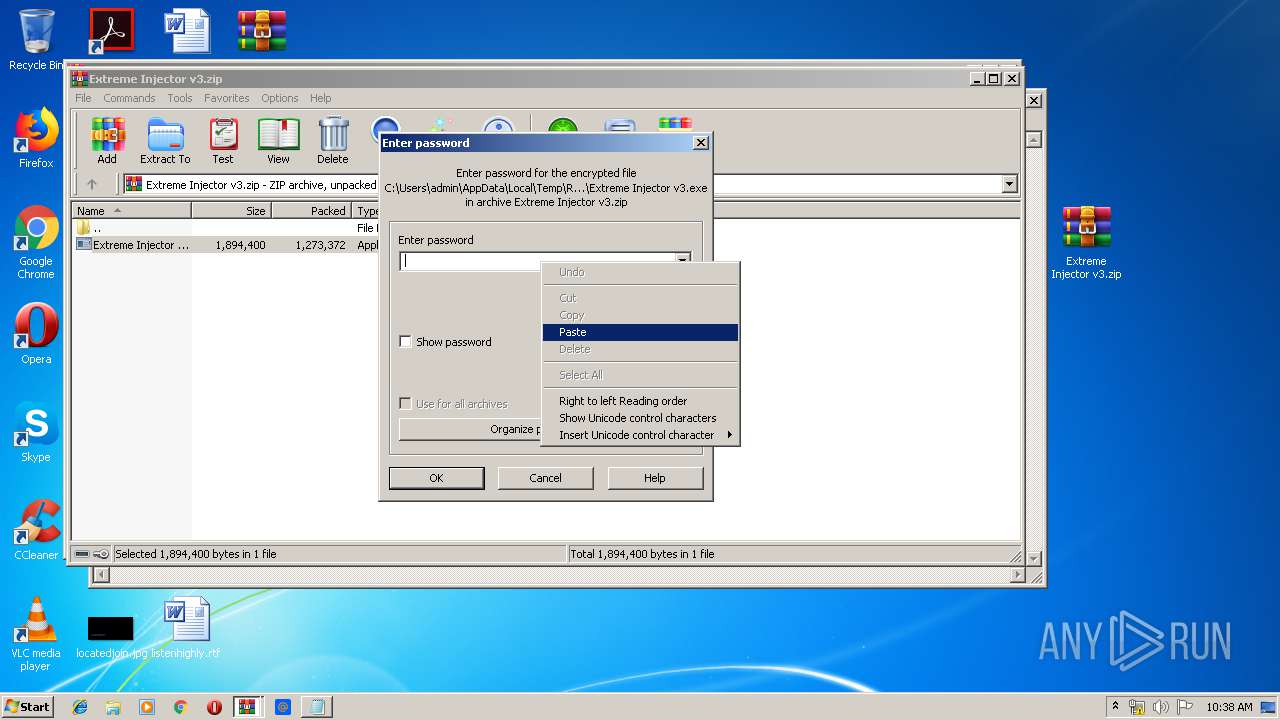
Task: Click Help in the password dialog
Action: click(655, 478)
